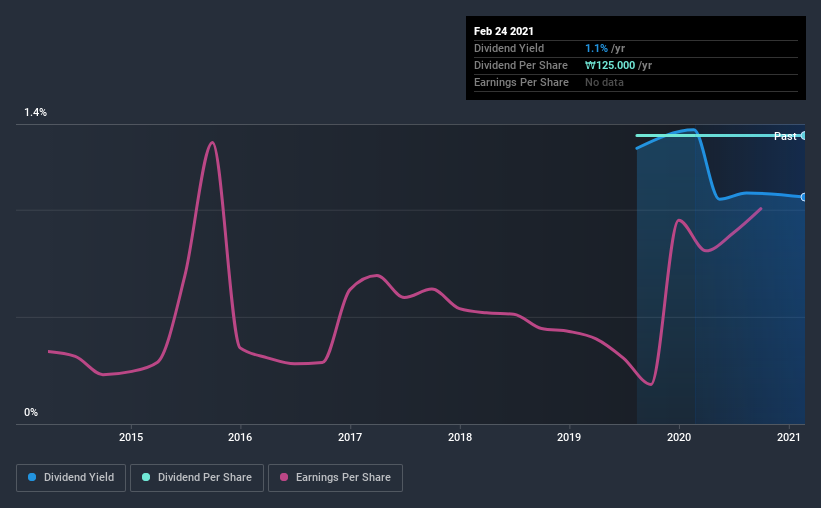Click the 1.1% dividend yield value
Image resolution: width=821 pixels, height=508 pixels.
pos(596,48)
